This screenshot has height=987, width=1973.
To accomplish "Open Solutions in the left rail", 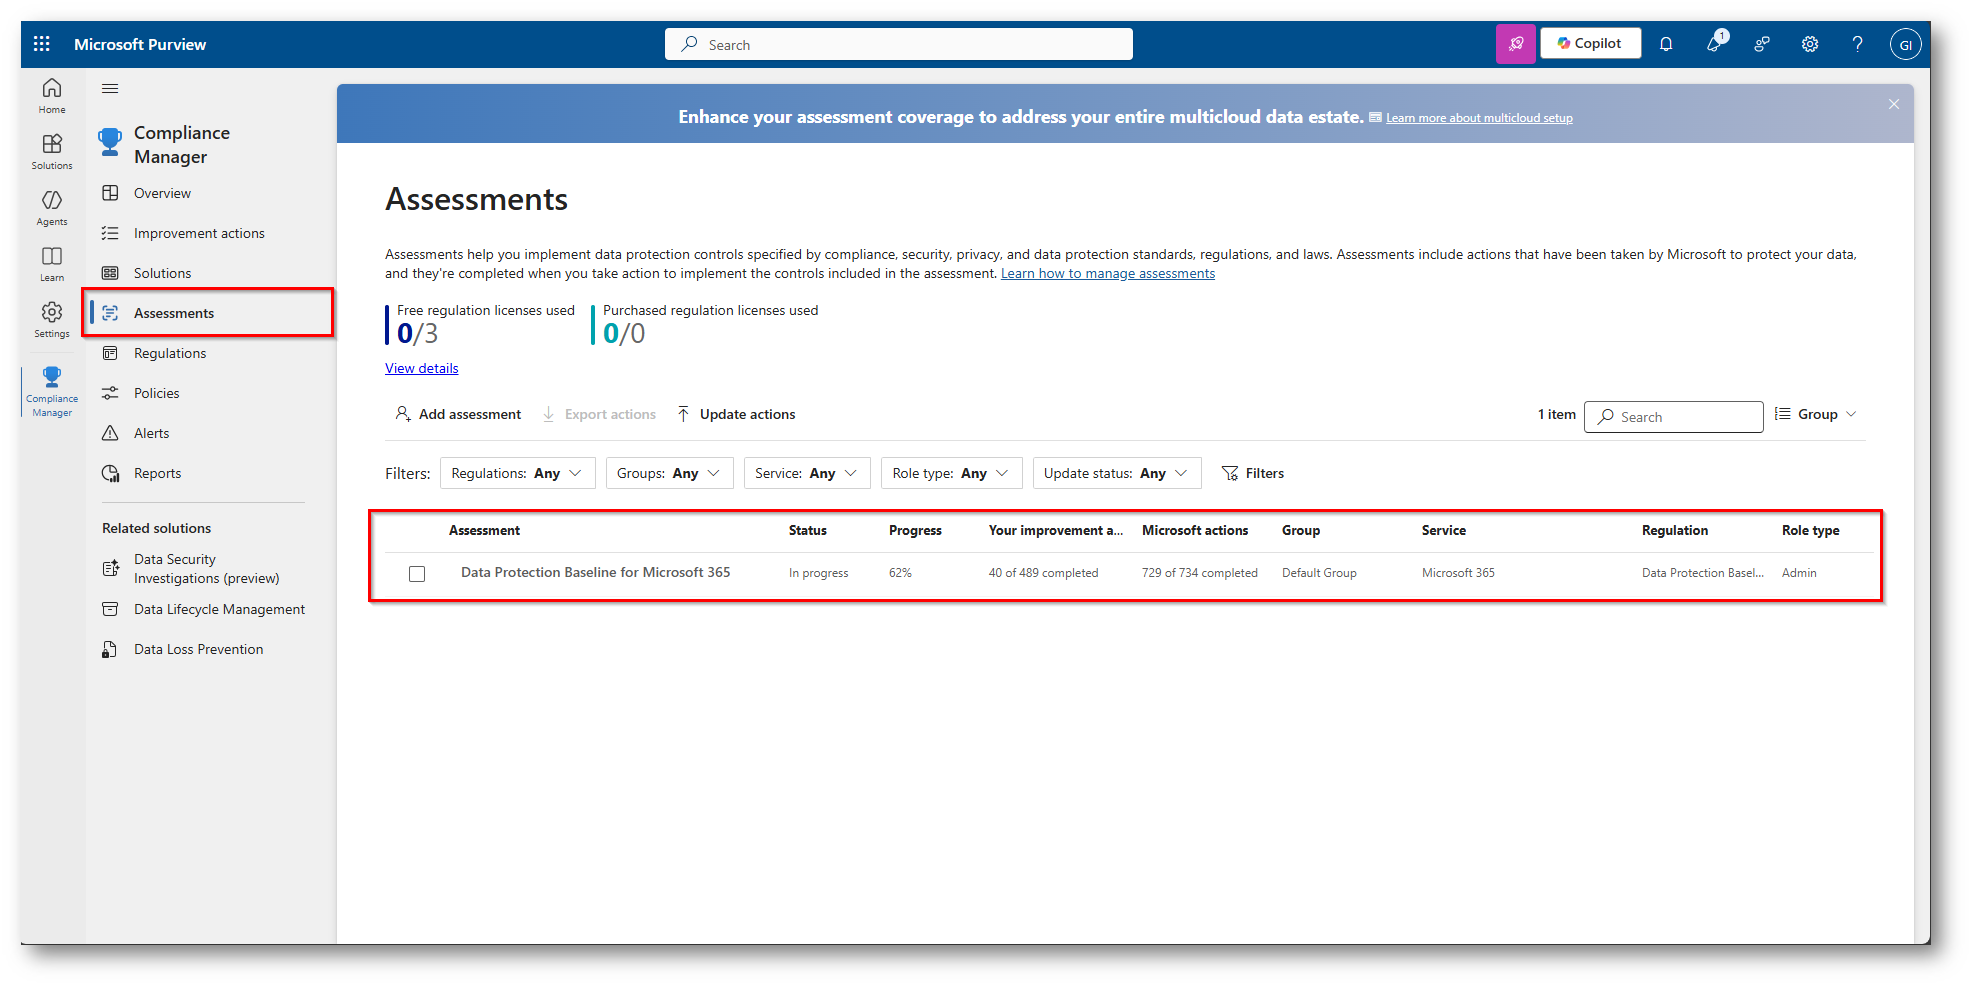I will (x=52, y=151).
